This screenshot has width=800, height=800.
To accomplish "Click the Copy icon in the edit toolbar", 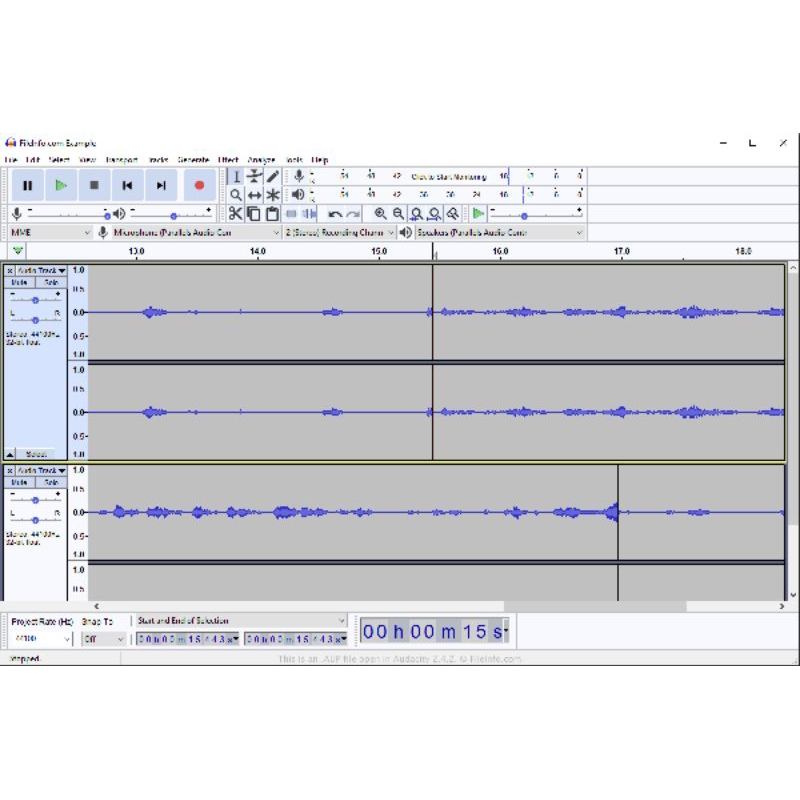I will tap(254, 213).
